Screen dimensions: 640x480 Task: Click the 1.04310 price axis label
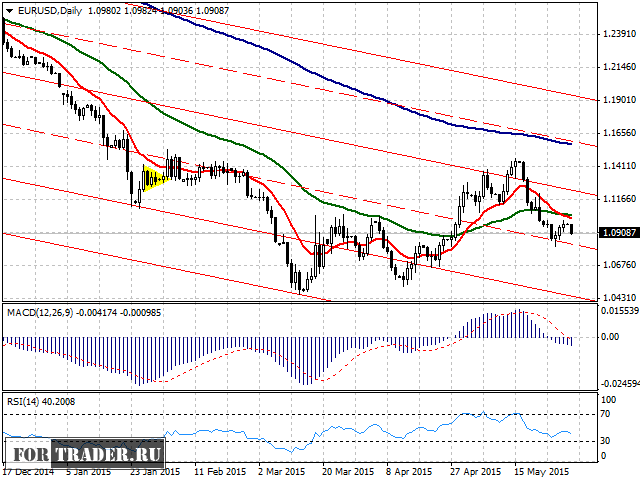[x=619, y=298]
